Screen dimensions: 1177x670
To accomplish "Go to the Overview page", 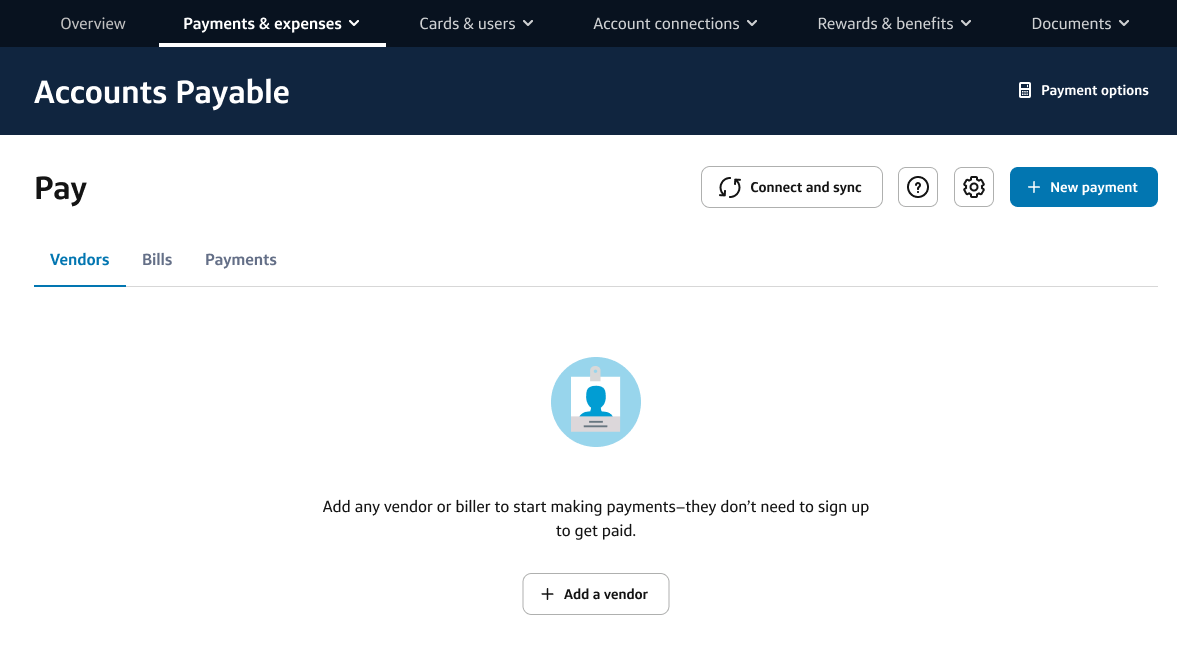I will point(93,24).
